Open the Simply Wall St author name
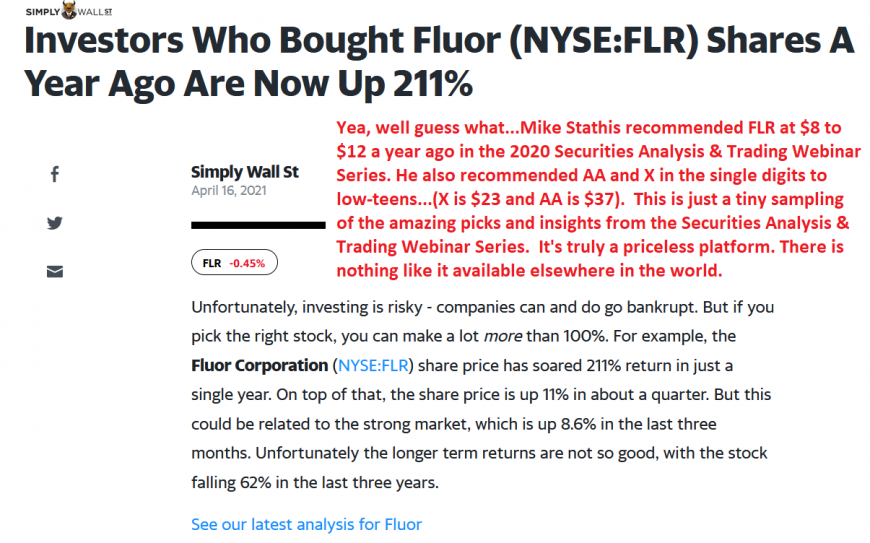The width and height of the screenshot is (870, 543). [244, 172]
